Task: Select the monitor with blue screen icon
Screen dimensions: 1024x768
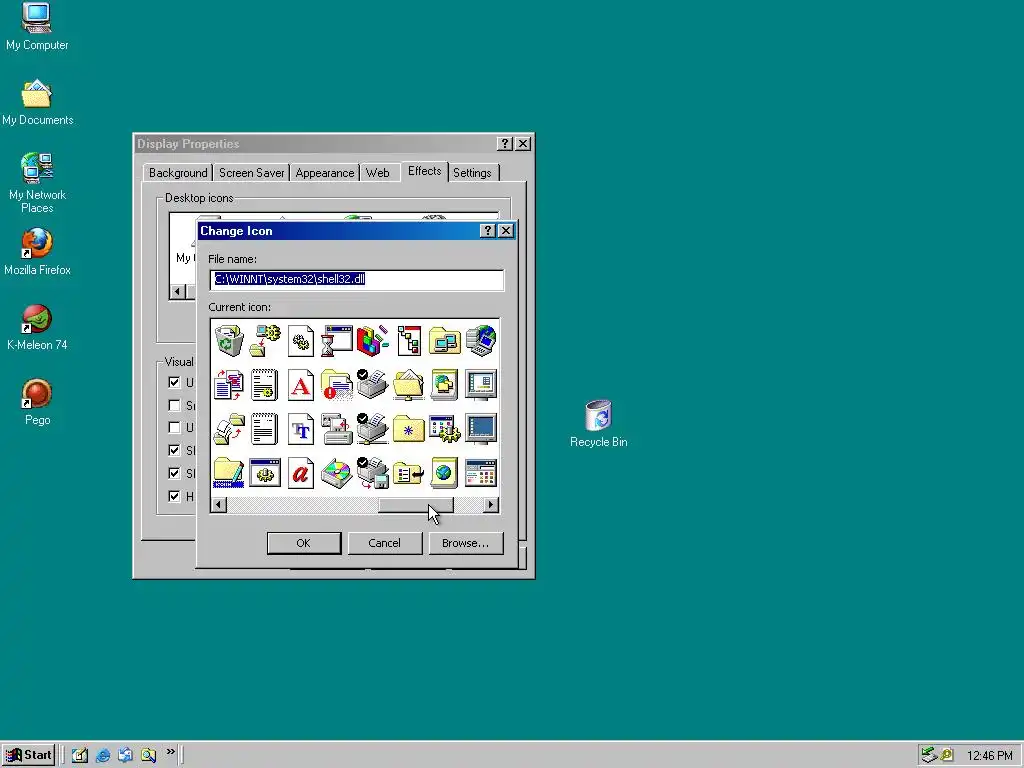Action: pyautogui.click(x=481, y=429)
